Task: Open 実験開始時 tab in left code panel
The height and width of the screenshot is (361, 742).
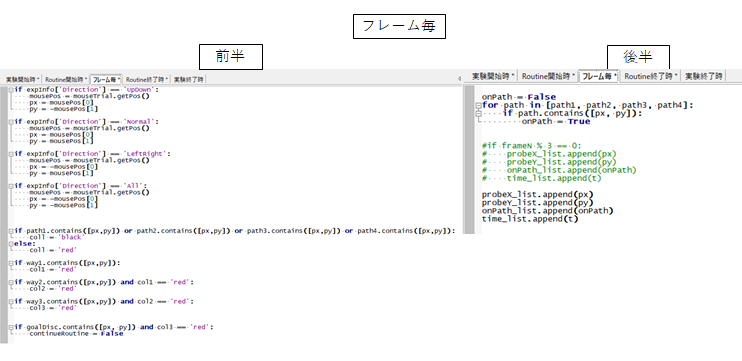Action: [23, 79]
